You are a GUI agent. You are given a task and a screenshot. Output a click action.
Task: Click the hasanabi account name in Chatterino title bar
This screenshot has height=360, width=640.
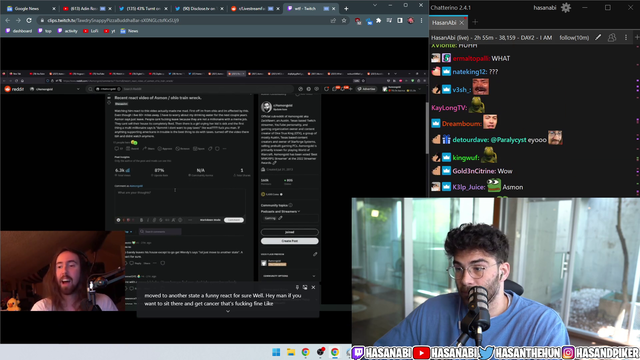click(544, 7)
